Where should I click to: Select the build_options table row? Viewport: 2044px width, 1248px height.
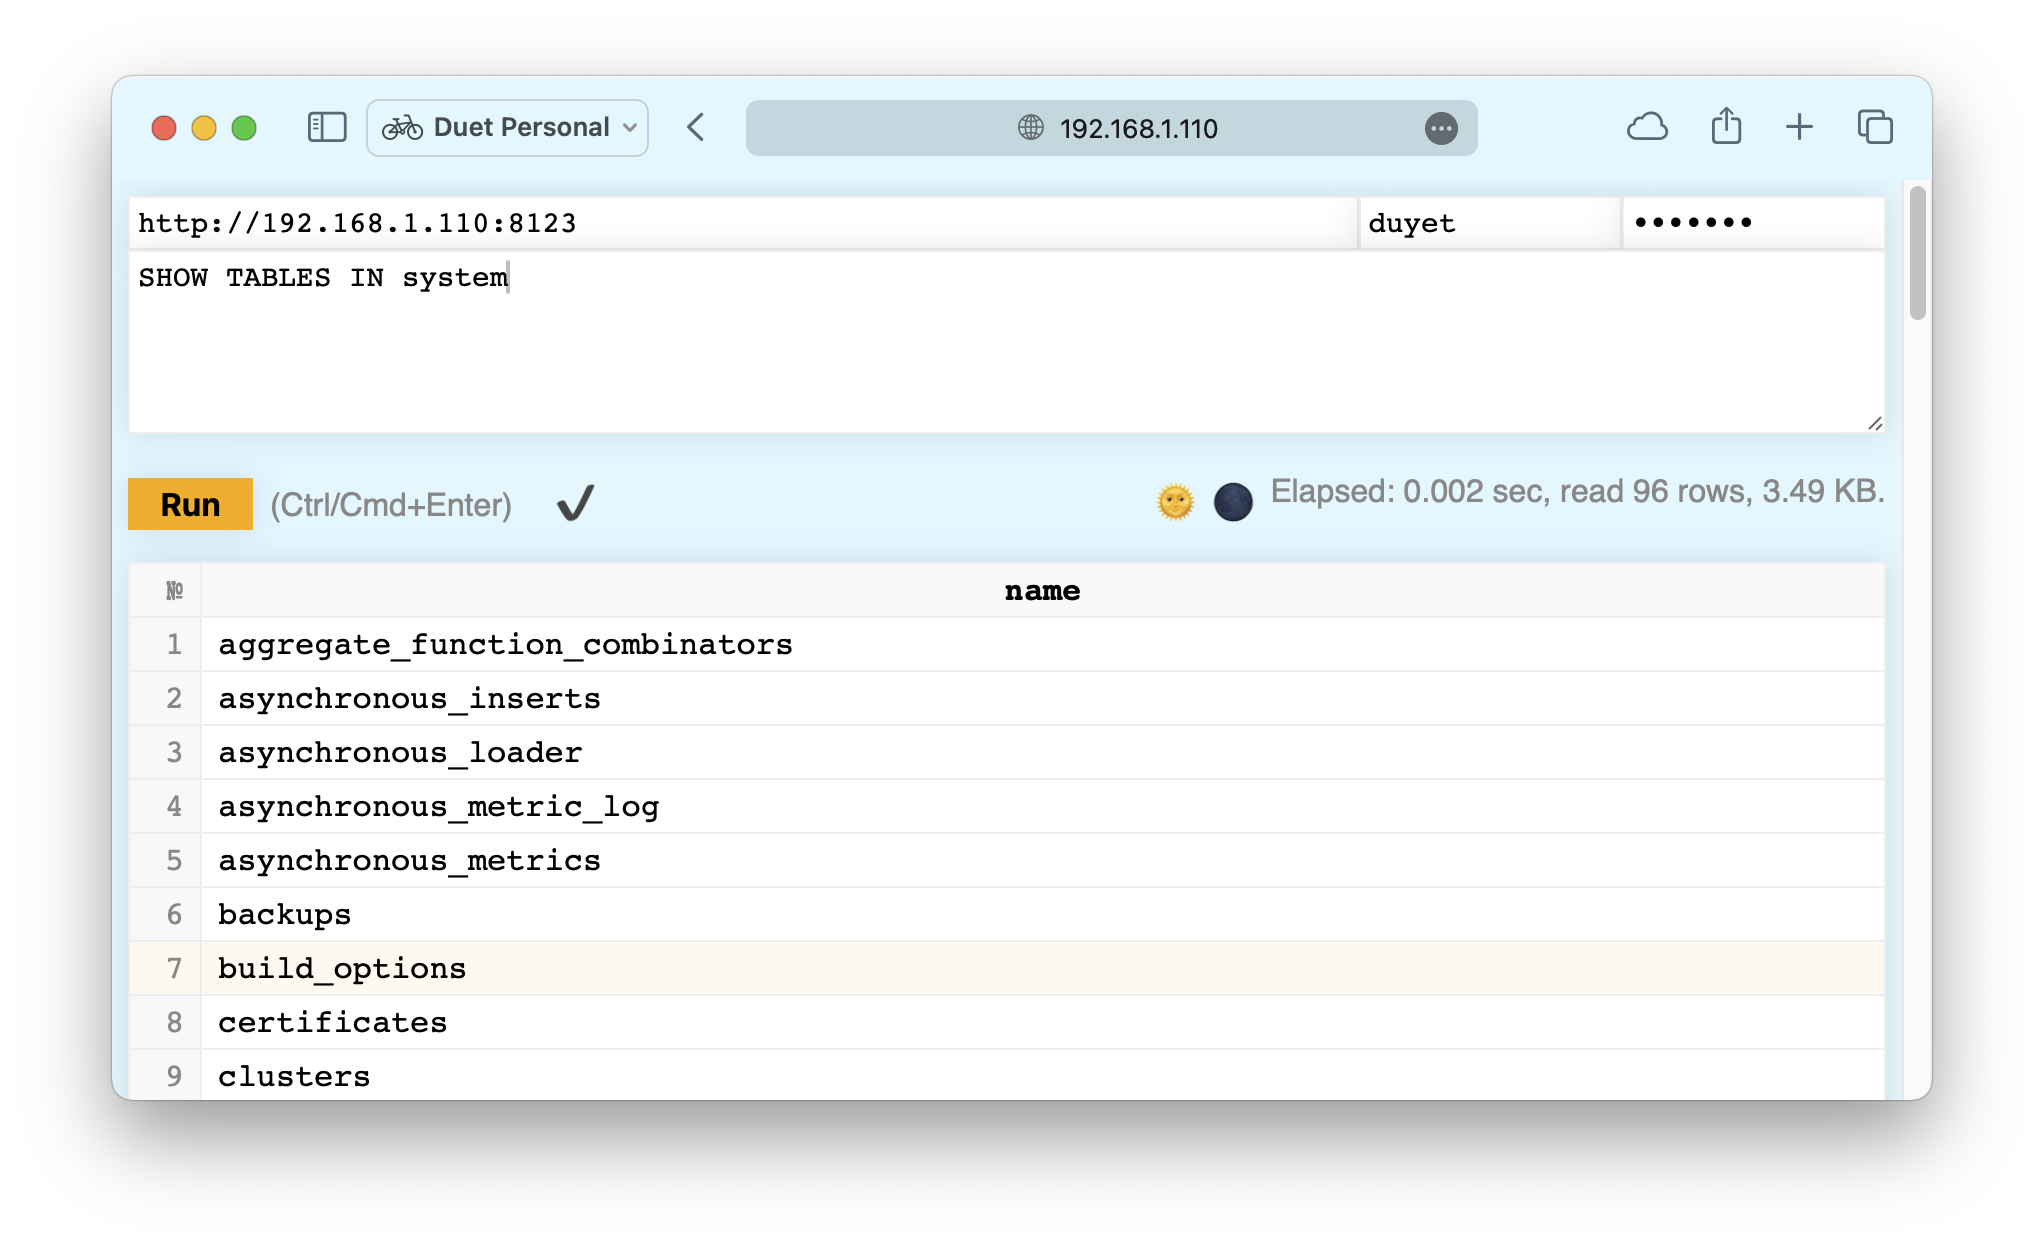click(342, 968)
